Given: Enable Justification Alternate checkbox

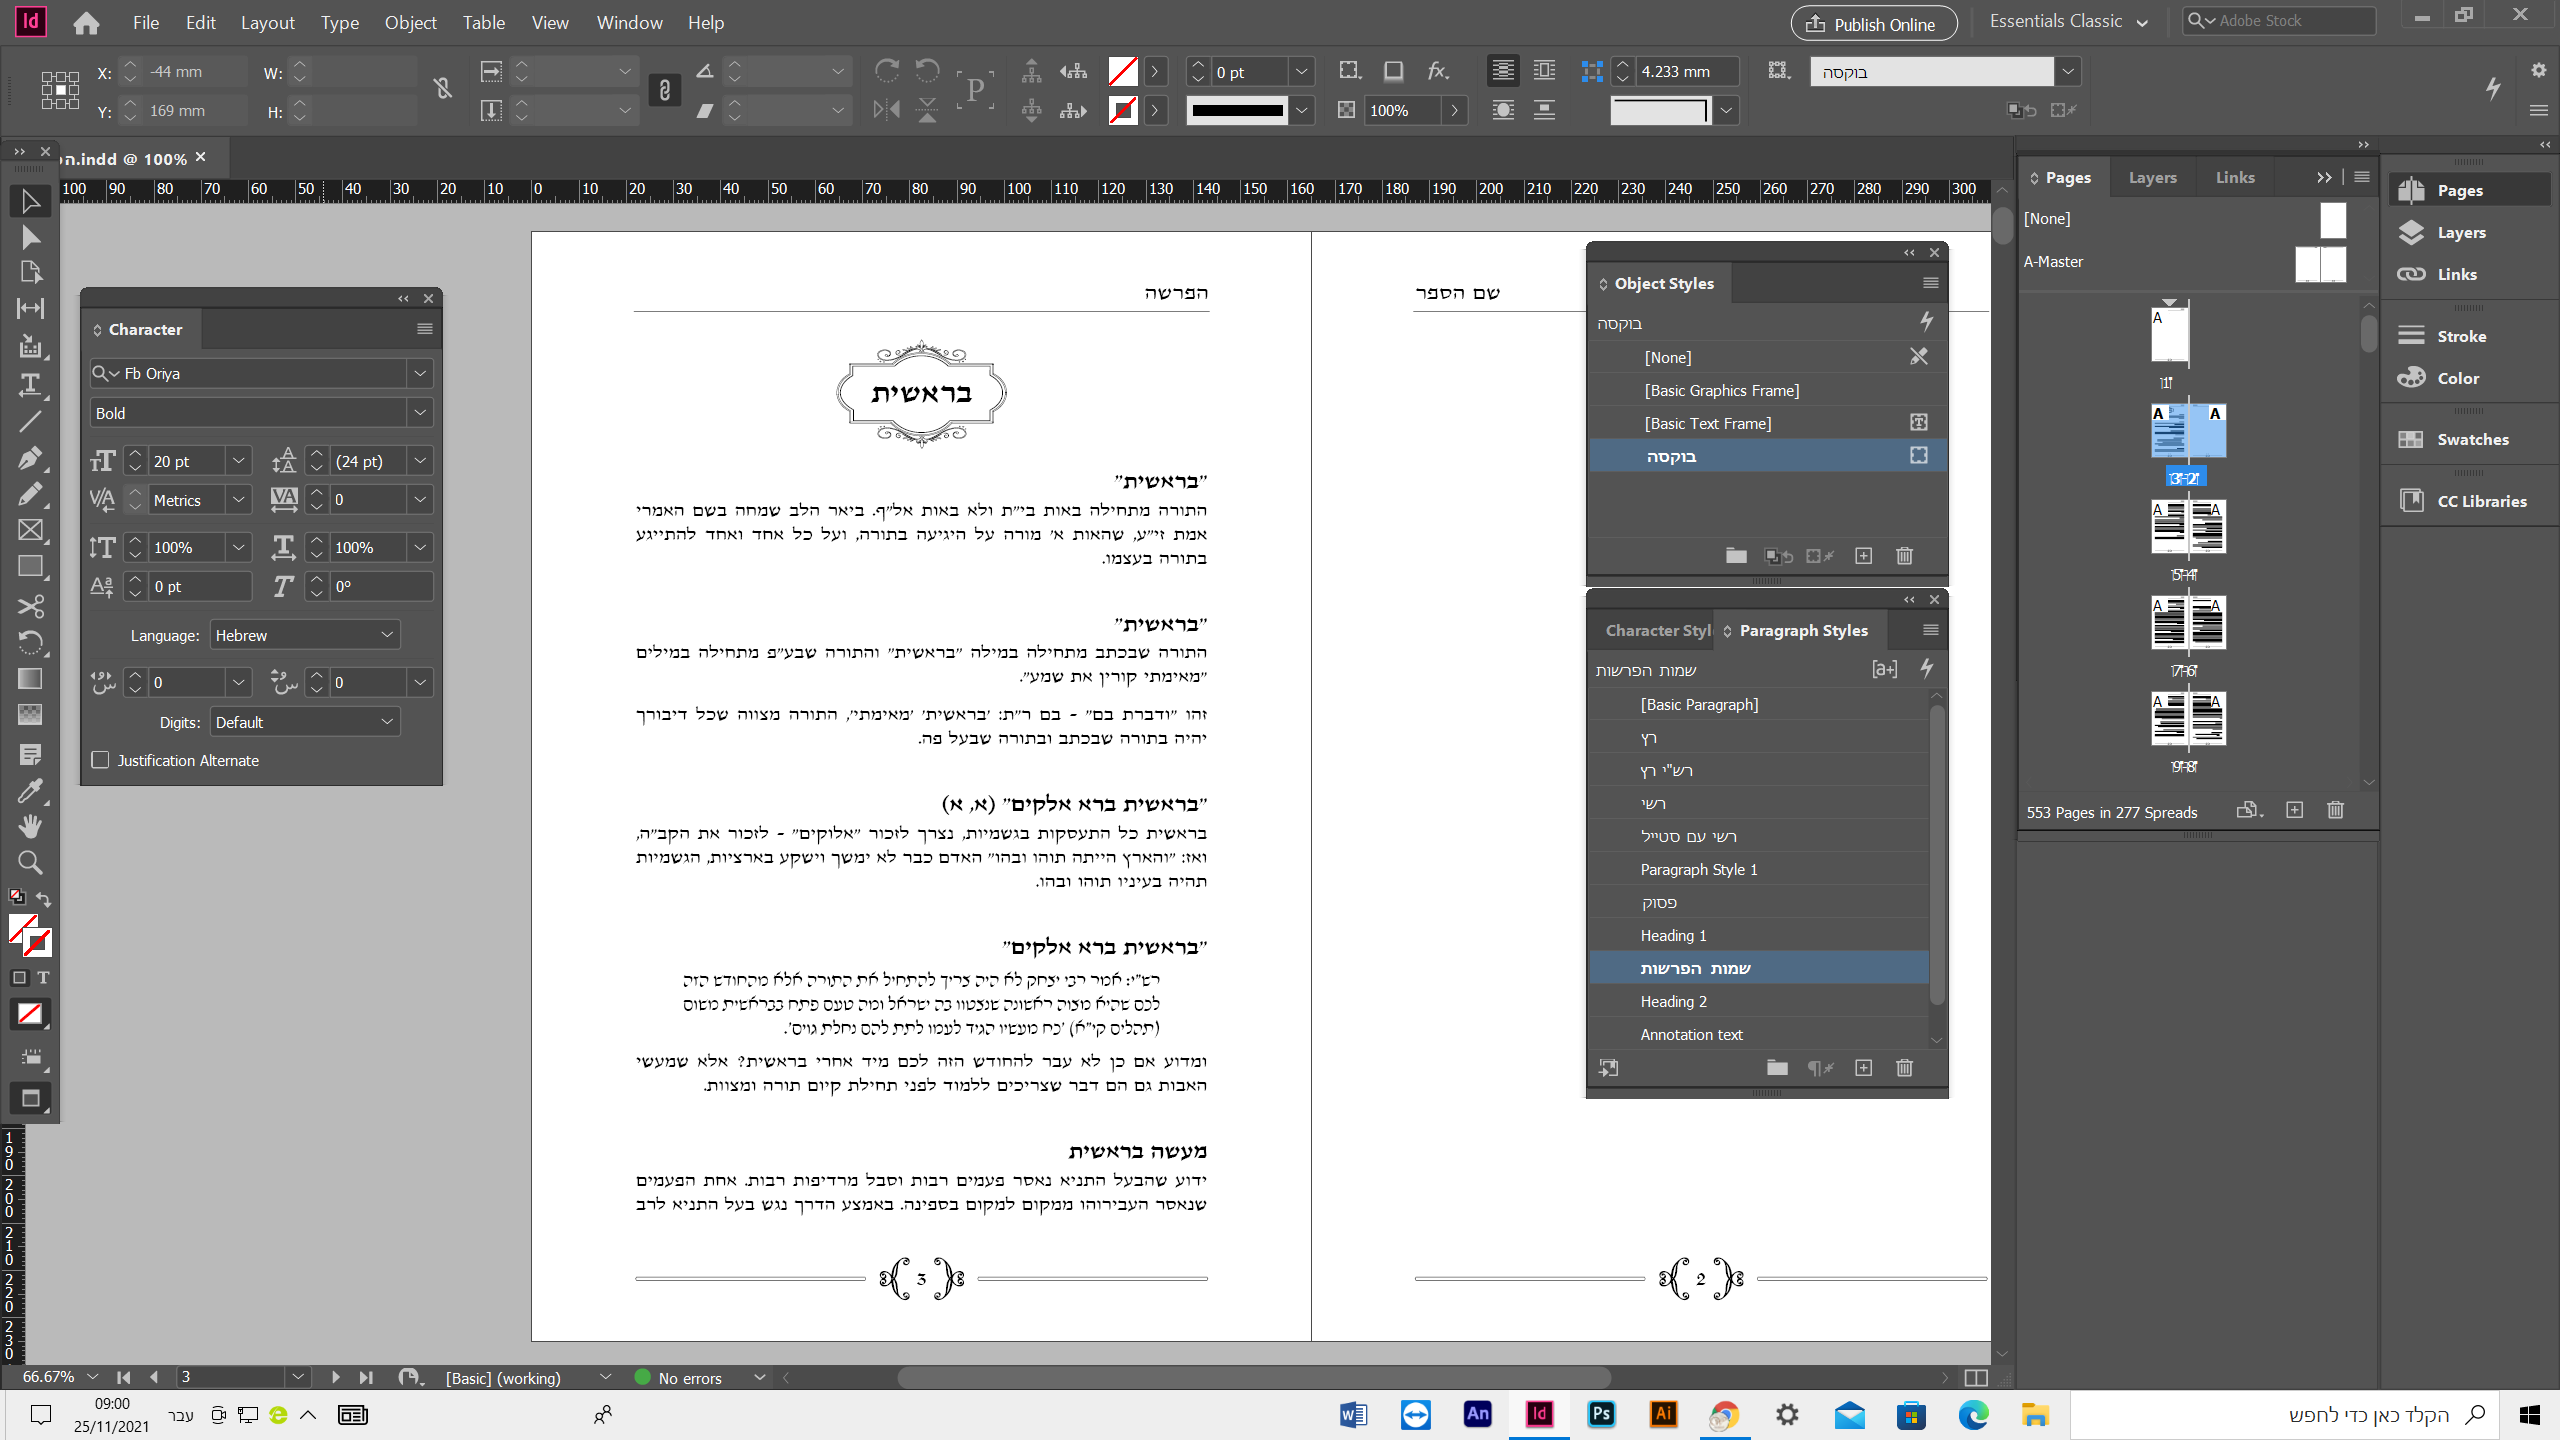Looking at the screenshot, I should (101, 760).
